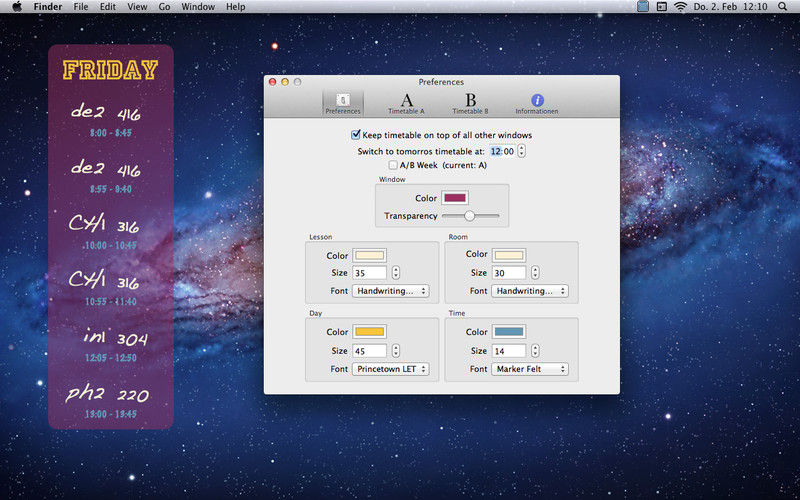Open the Day font Princetown LET dropdown
Image resolution: width=800 pixels, height=500 pixels.
point(391,369)
